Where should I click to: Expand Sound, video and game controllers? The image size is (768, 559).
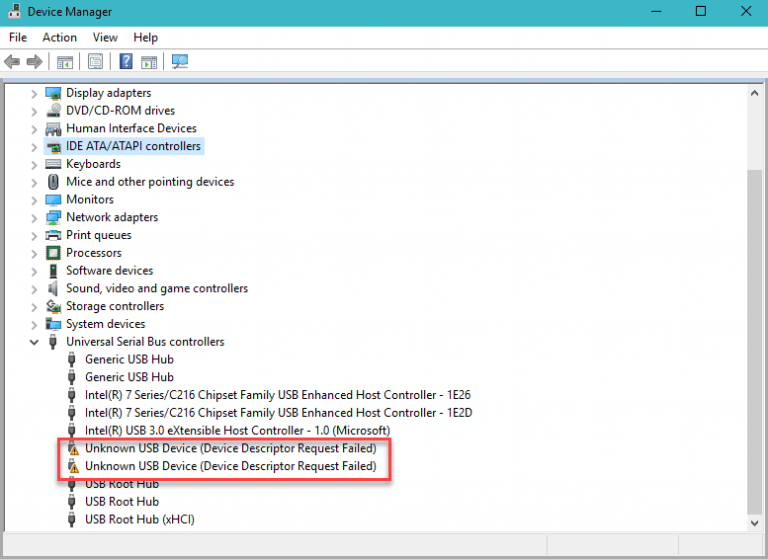(34, 289)
